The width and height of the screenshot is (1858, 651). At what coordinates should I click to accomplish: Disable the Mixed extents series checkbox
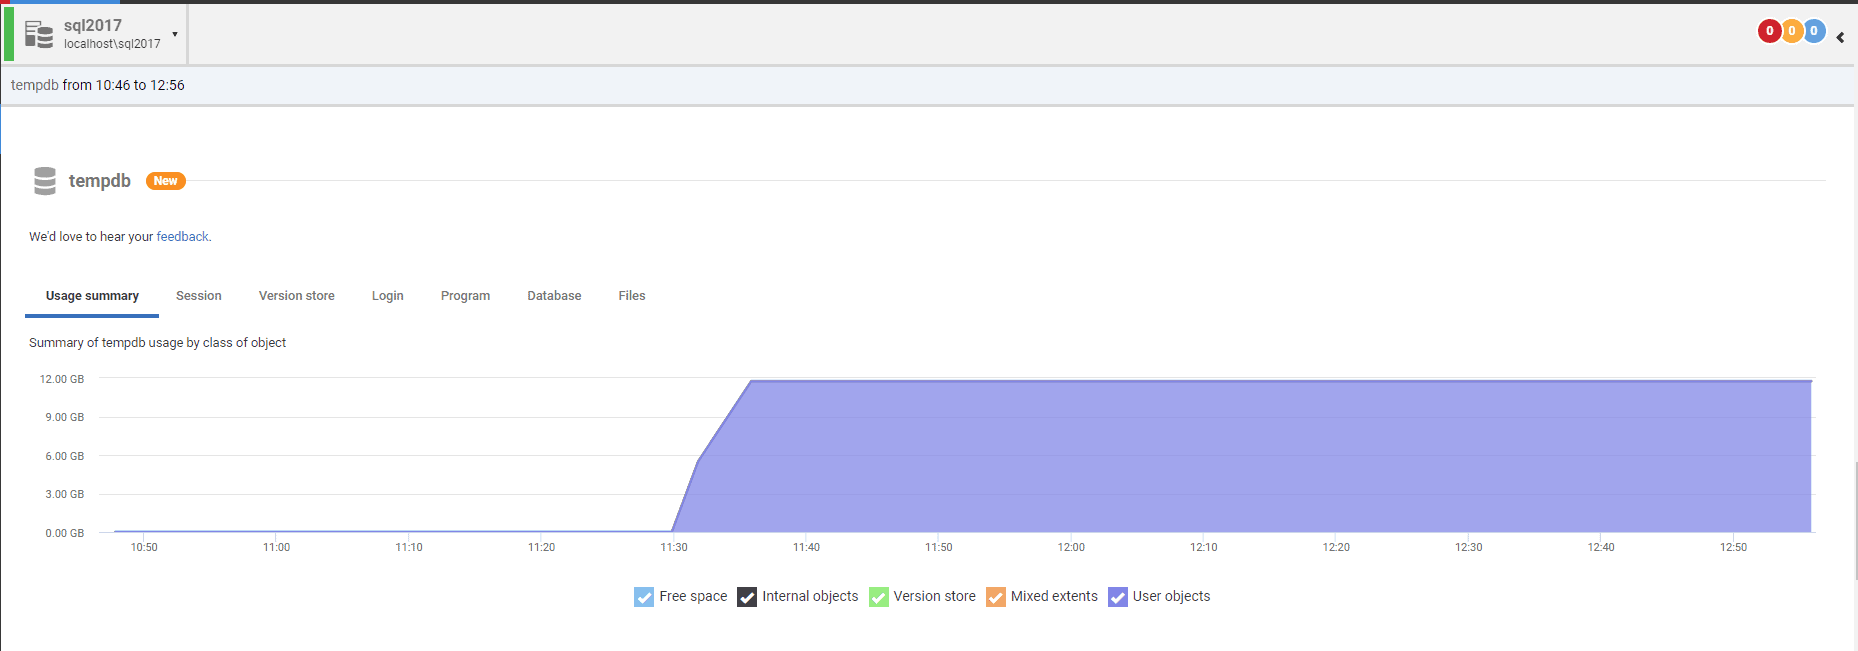pyautogui.click(x=996, y=597)
